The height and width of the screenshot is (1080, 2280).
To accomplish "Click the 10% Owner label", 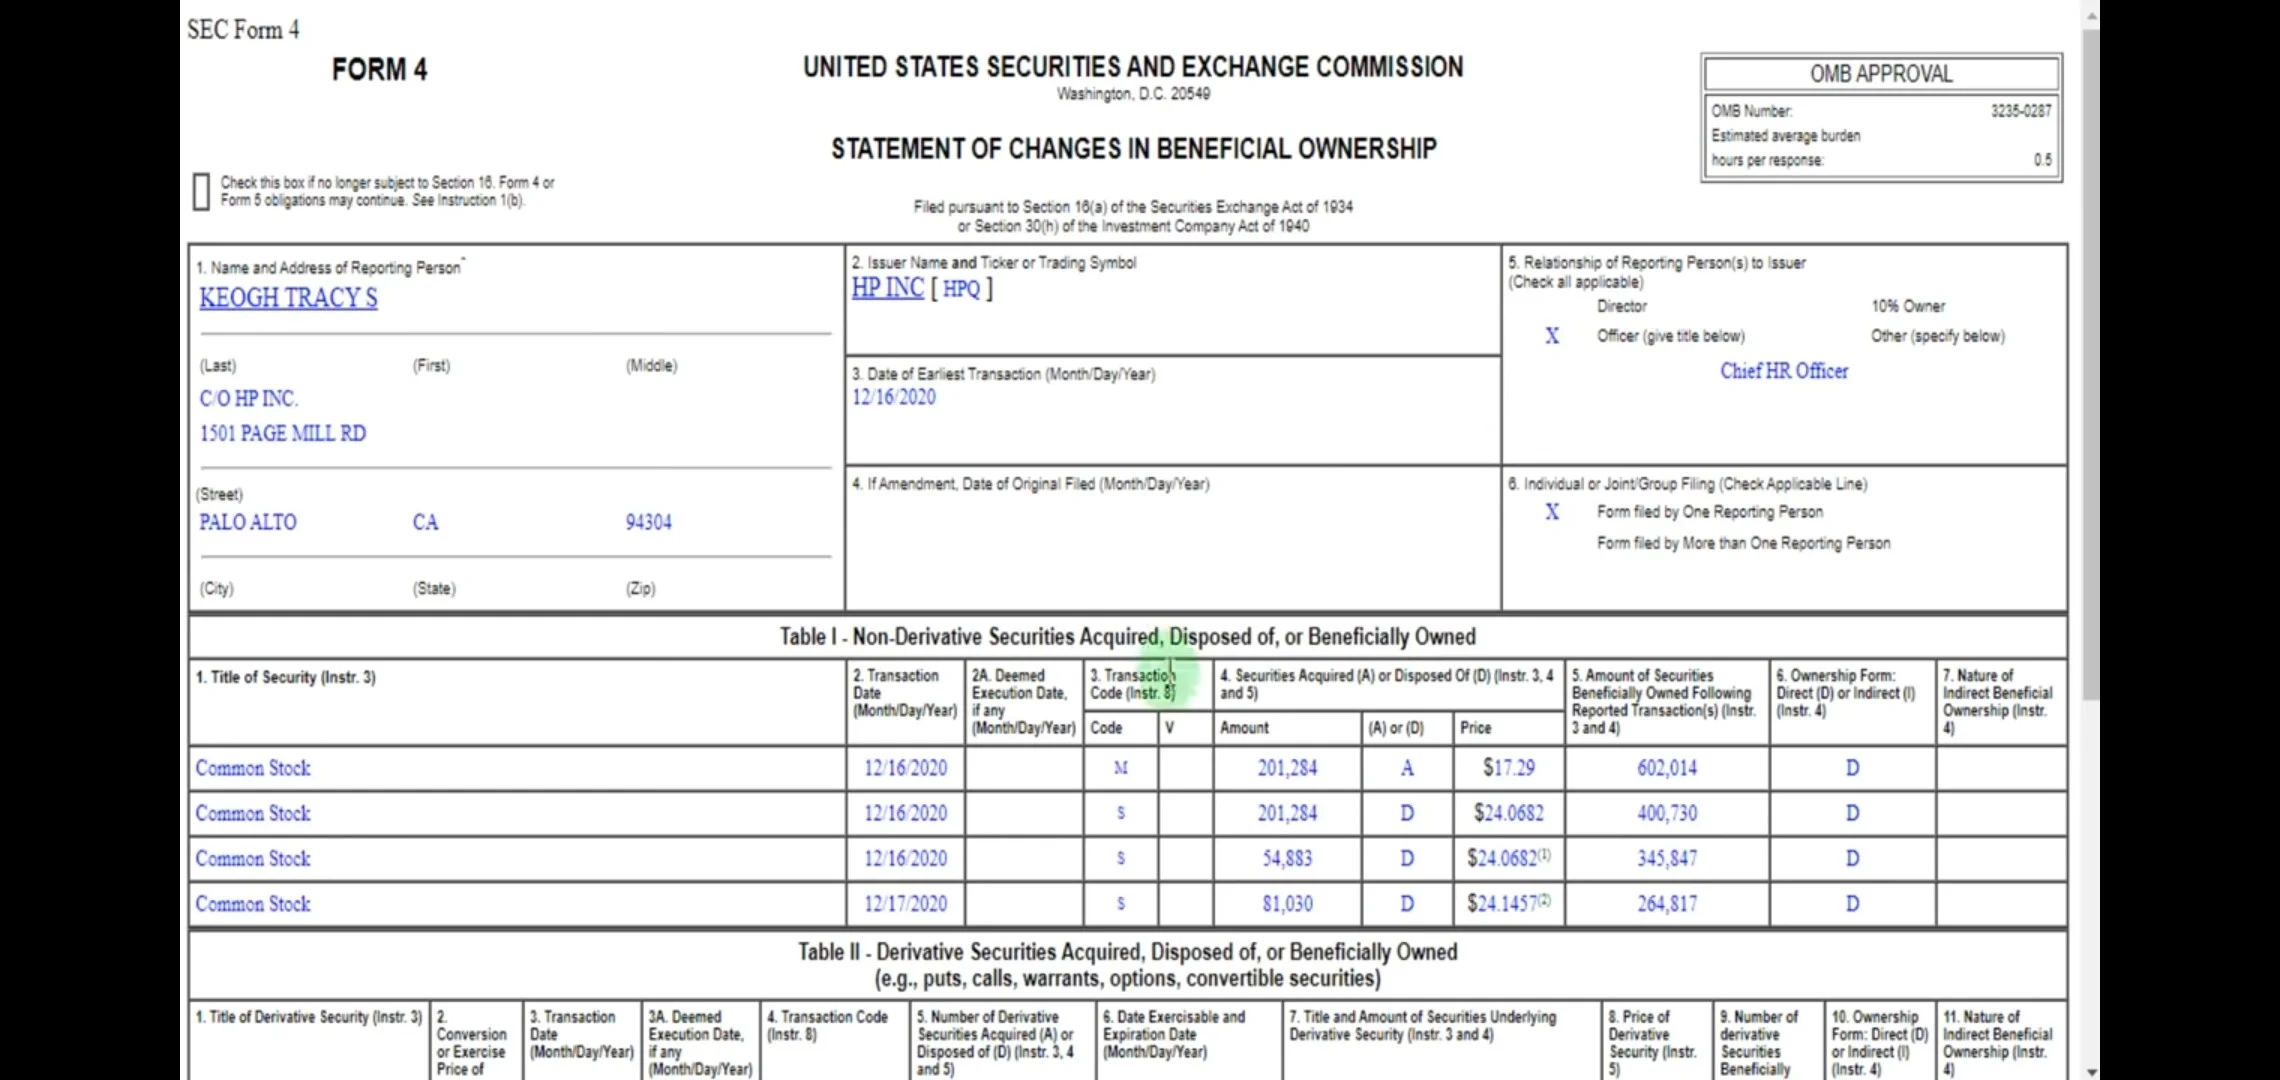I will tap(1908, 306).
